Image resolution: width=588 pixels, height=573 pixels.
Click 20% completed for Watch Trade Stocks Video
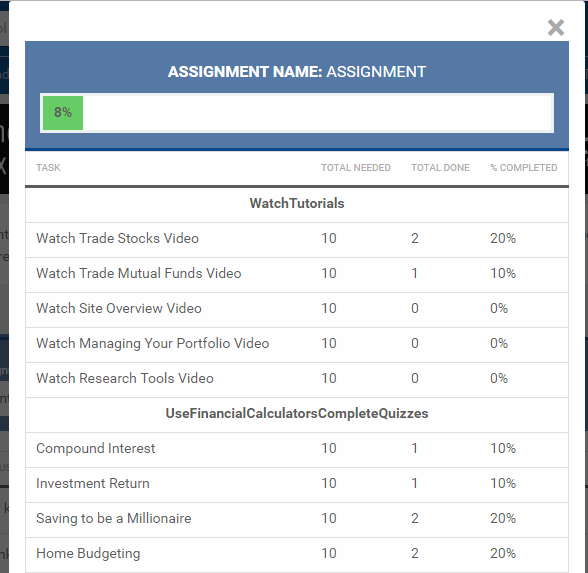point(503,238)
